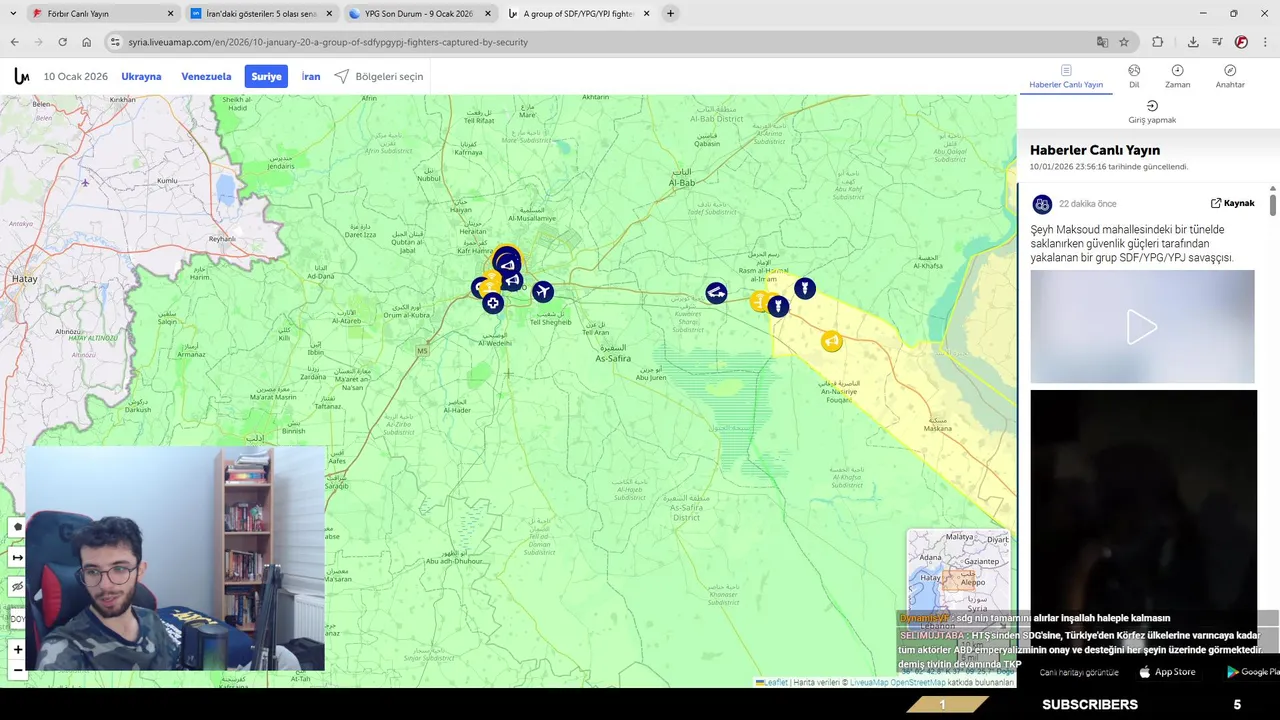1280x720 pixels.
Task: Open the App Store link
Action: pyautogui.click(x=1167, y=672)
